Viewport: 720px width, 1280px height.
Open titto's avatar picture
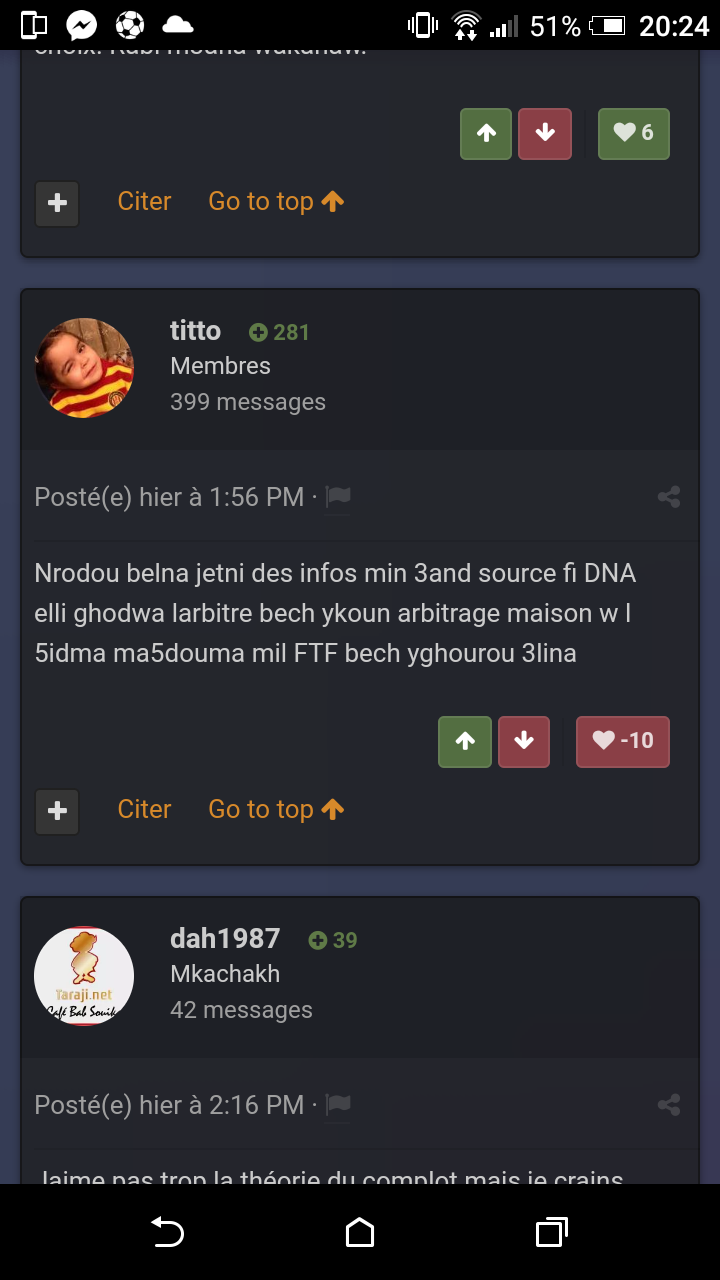coord(84,368)
